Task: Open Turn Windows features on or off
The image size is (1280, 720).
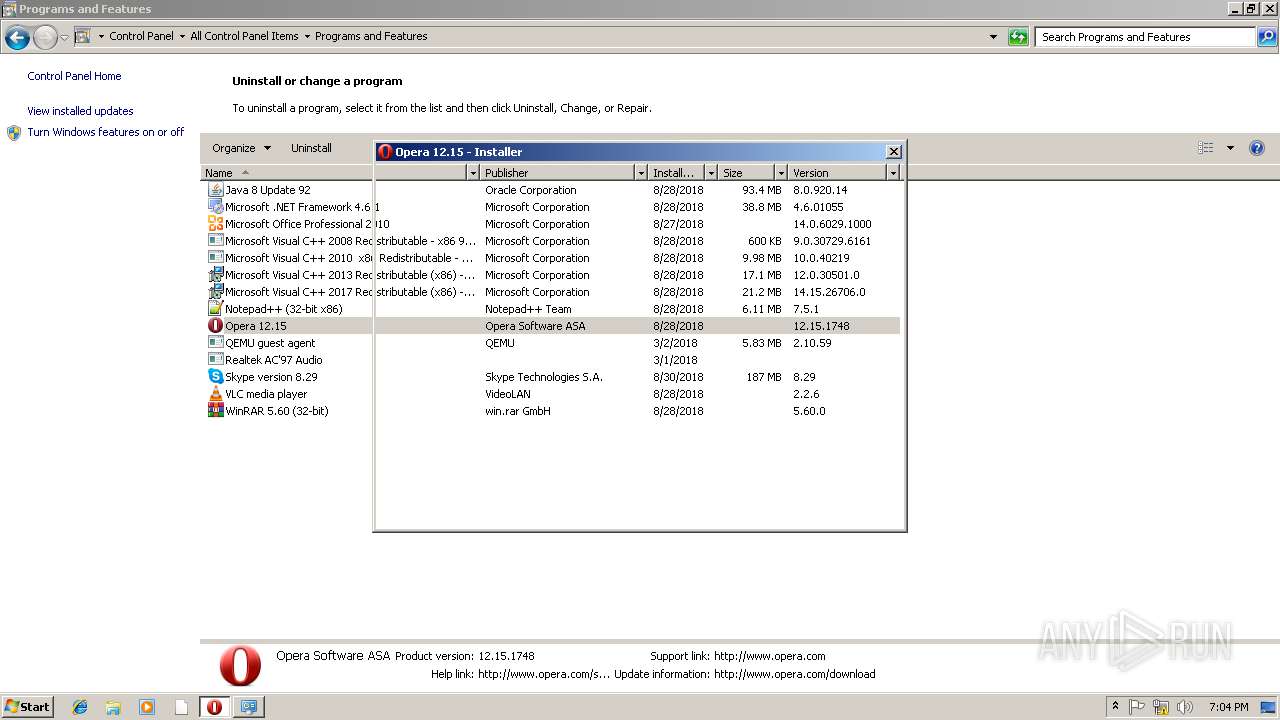Action: click(x=105, y=132)
